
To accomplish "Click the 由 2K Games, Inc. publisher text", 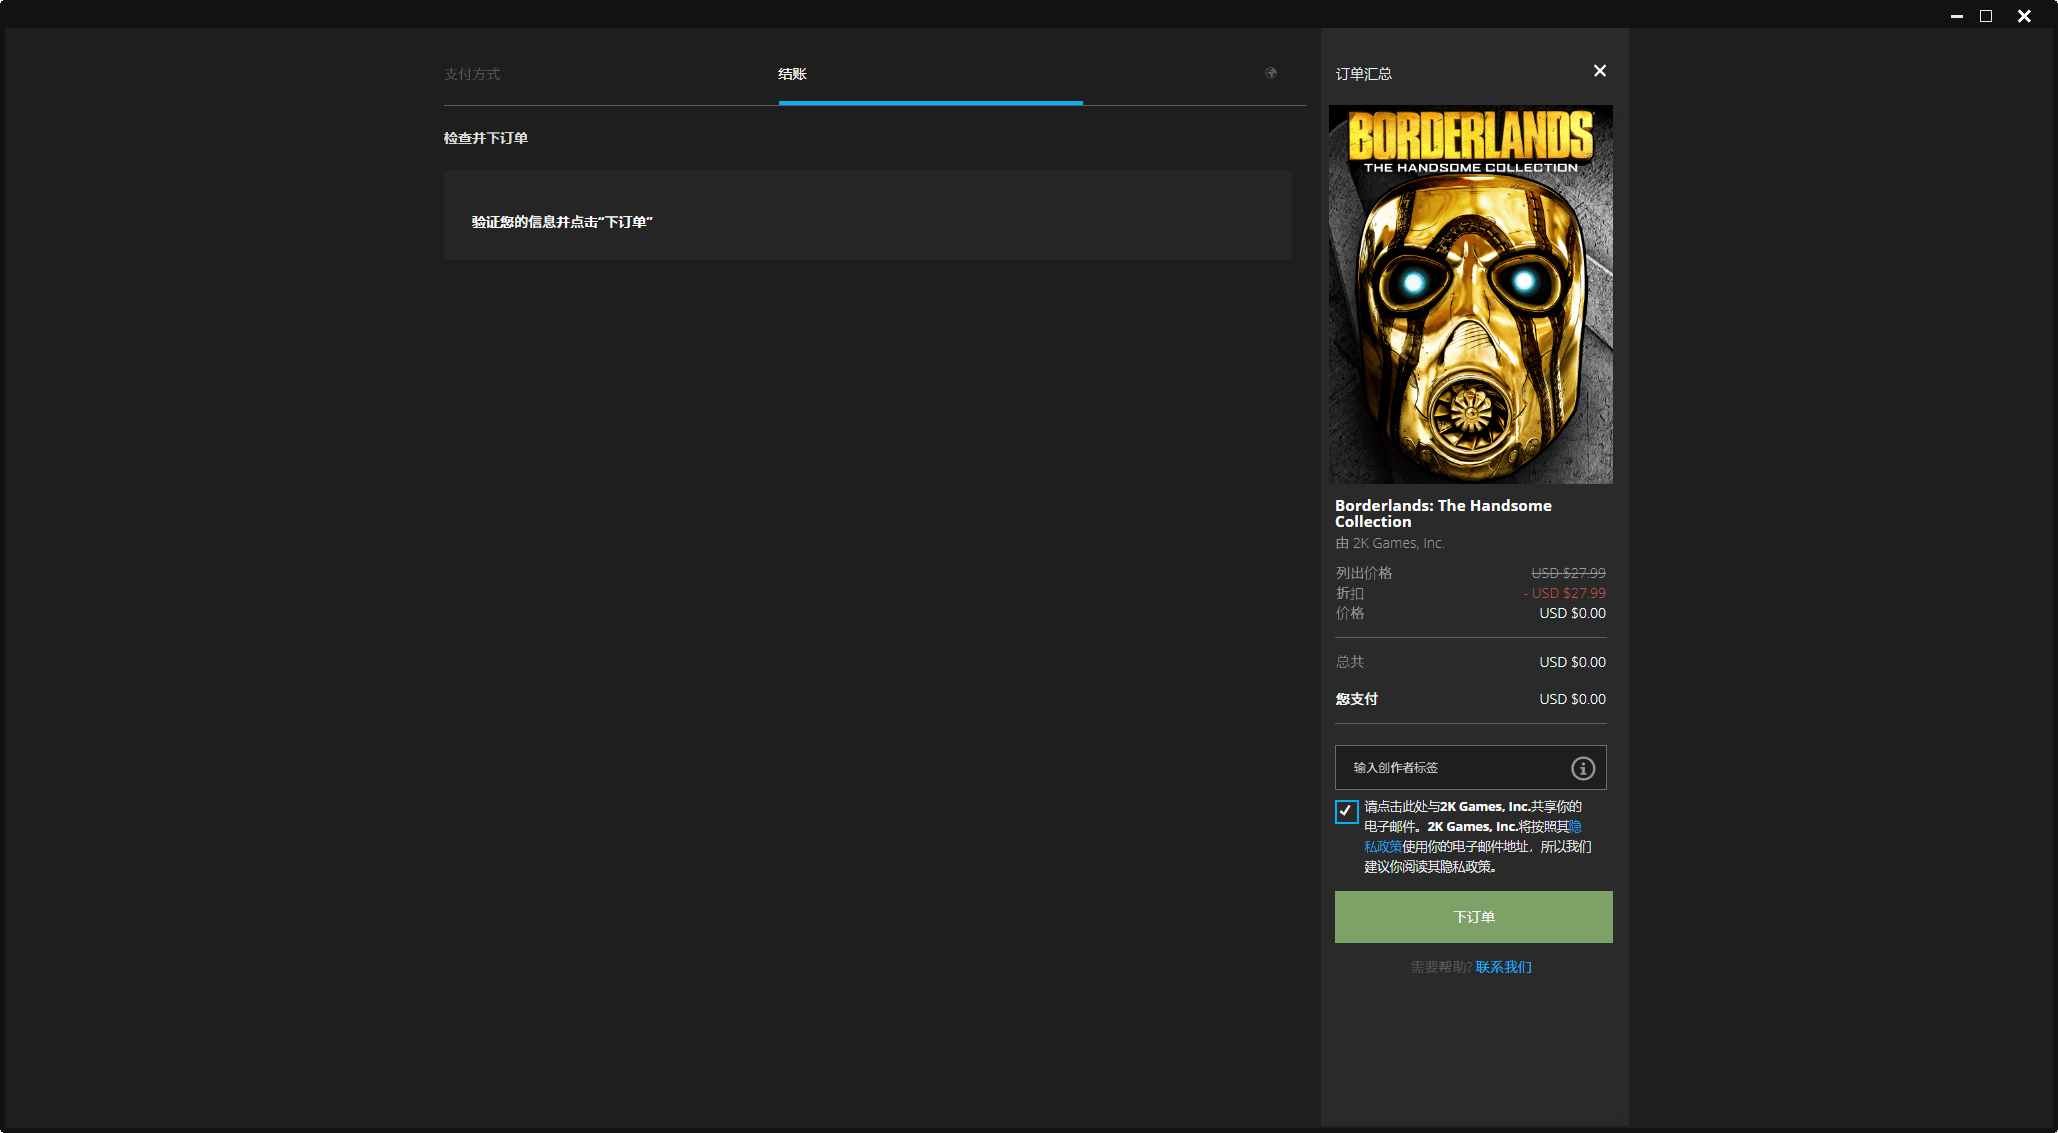I will coord(1390,543).
